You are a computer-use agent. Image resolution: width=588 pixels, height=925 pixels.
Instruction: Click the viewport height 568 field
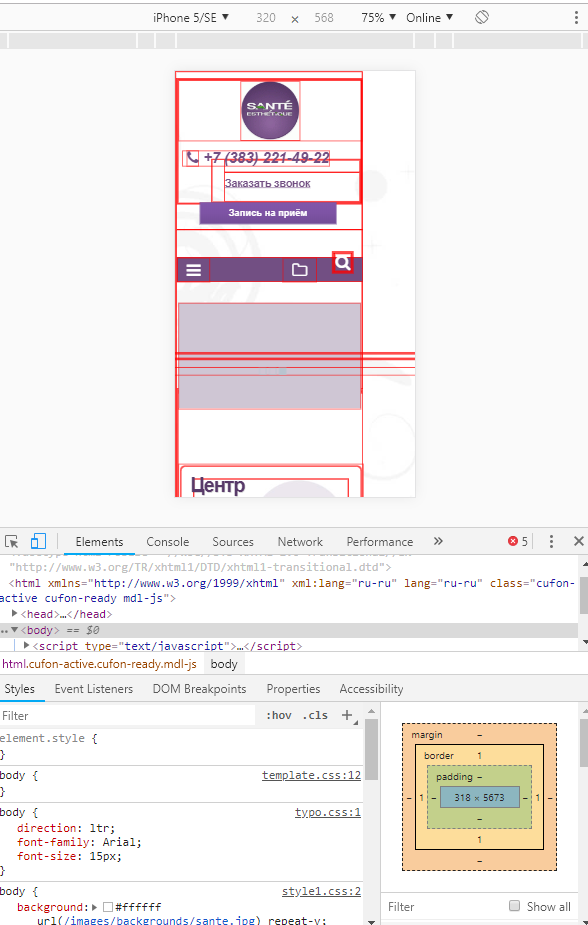click(x=324, y=18)
